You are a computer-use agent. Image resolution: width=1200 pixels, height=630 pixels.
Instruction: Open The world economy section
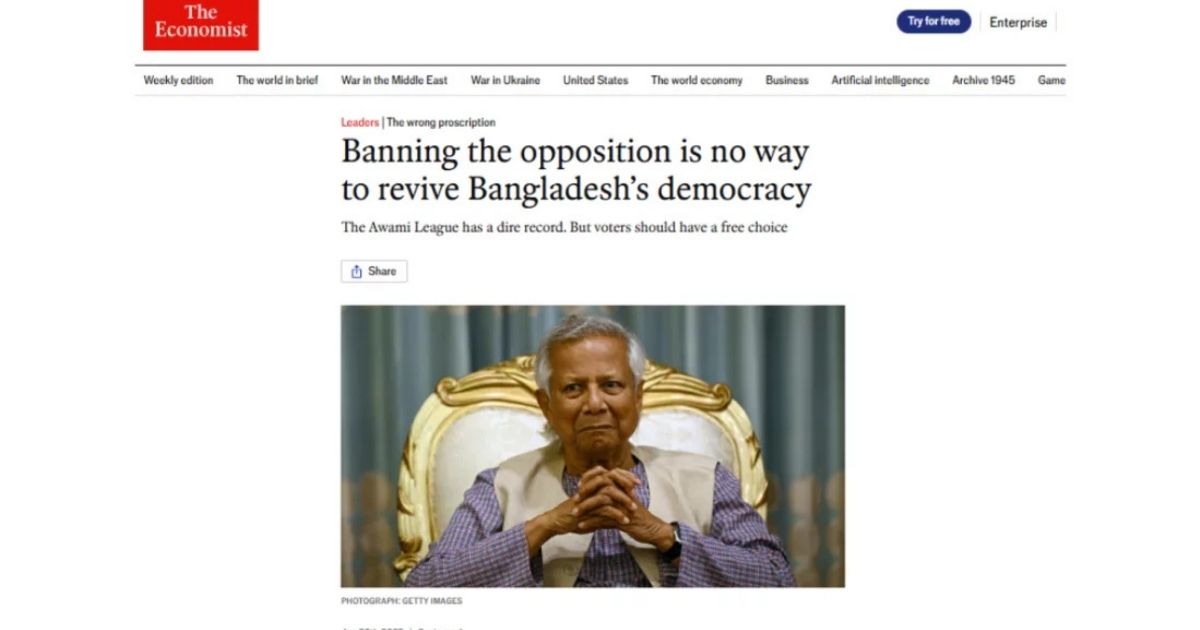(696, 80)
